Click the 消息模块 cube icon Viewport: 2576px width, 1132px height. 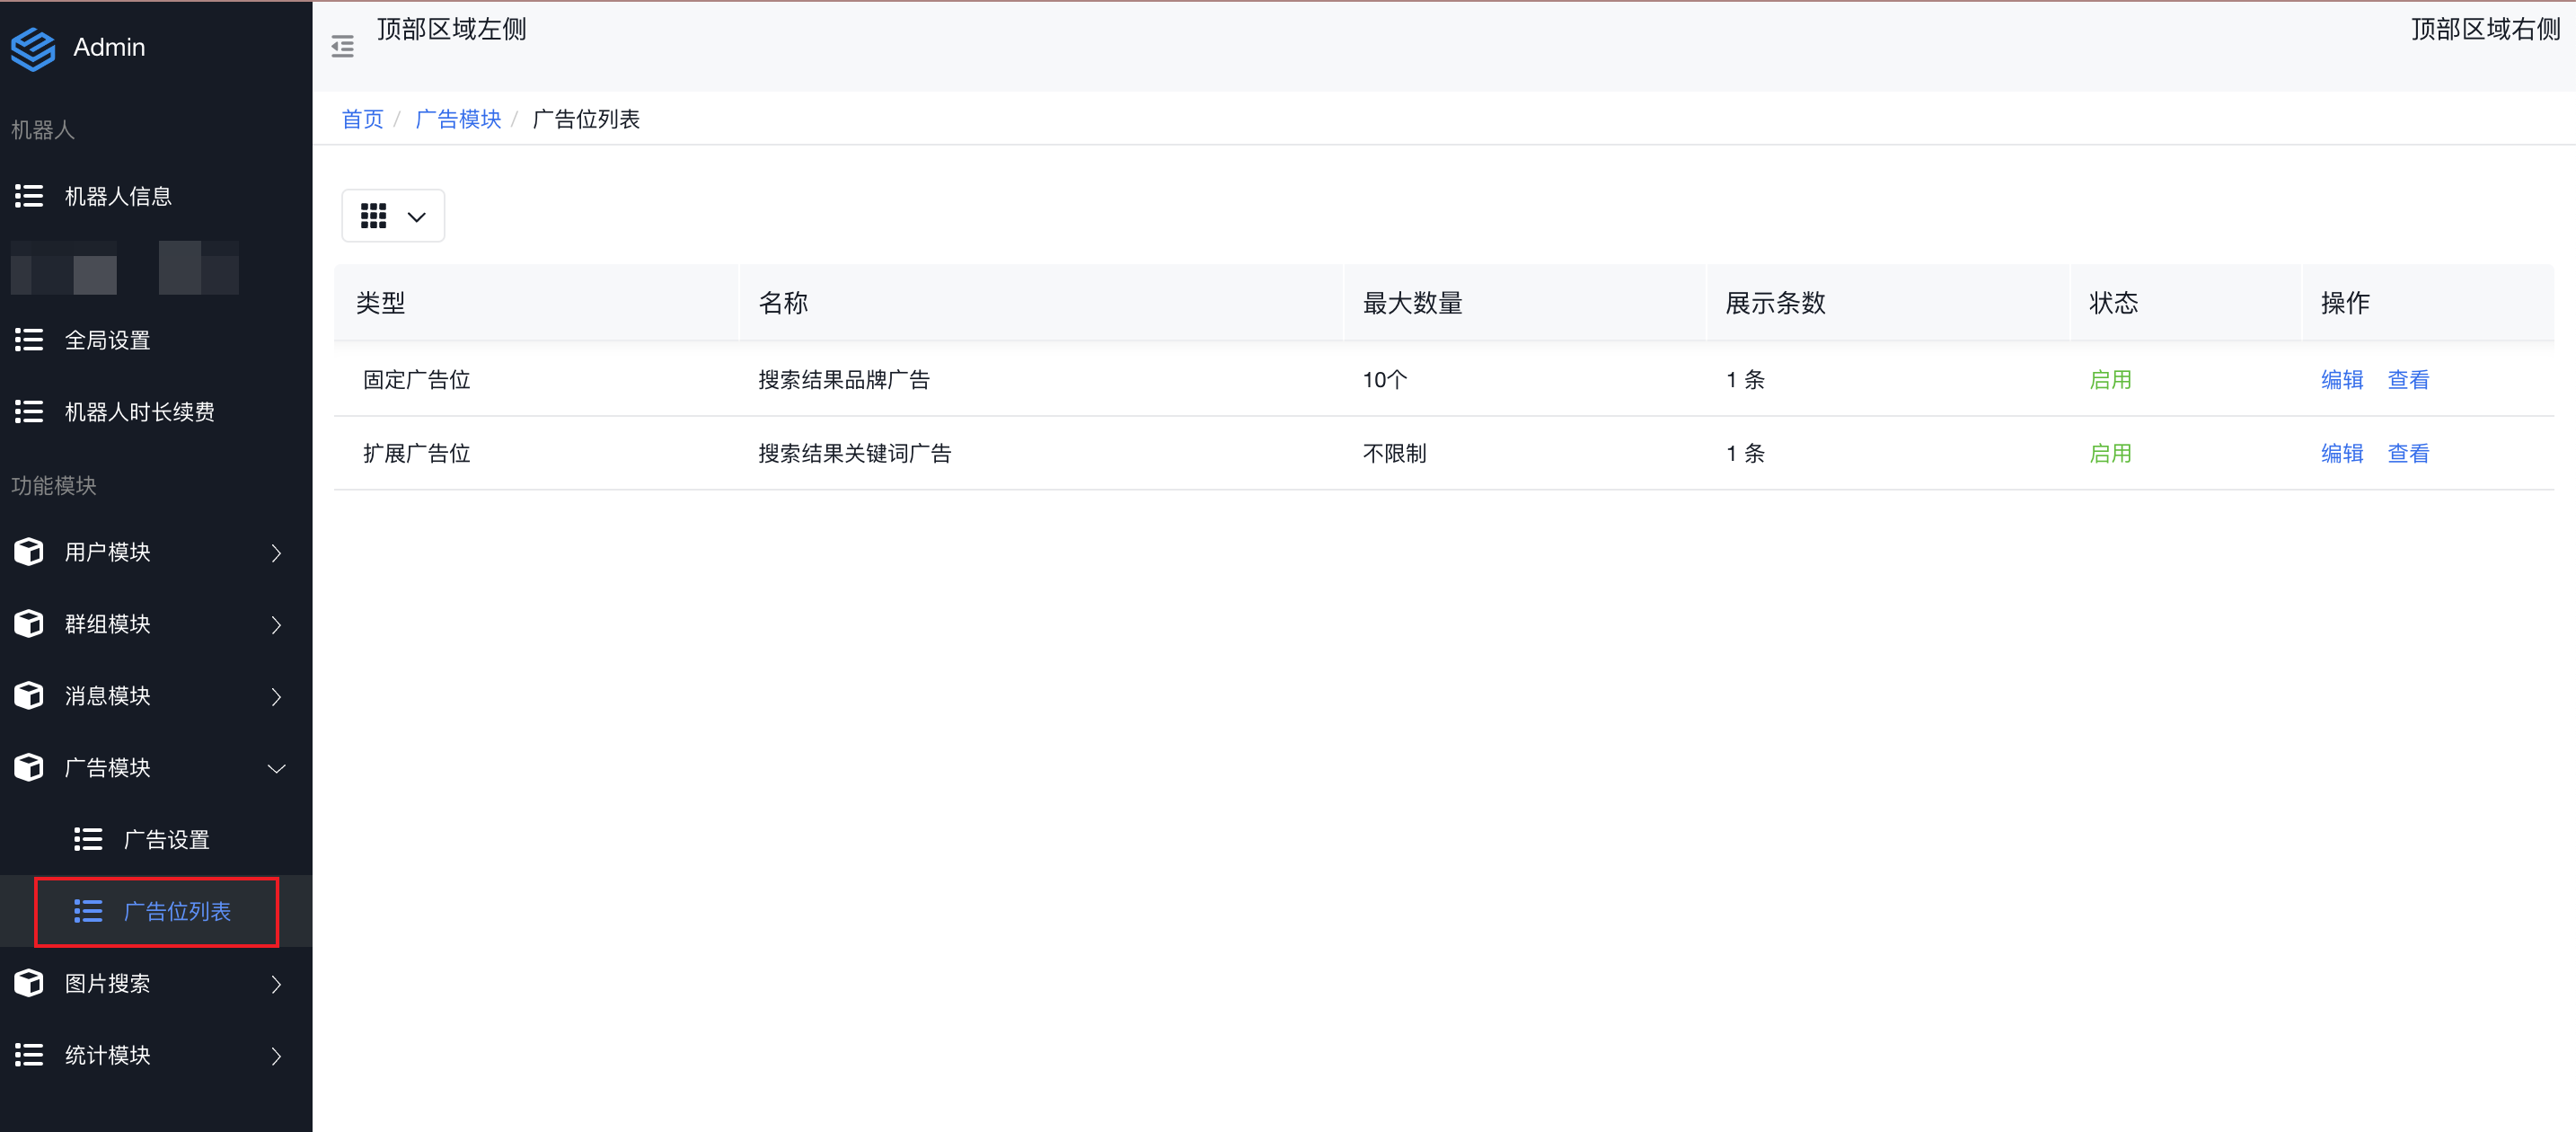(29, 696)
